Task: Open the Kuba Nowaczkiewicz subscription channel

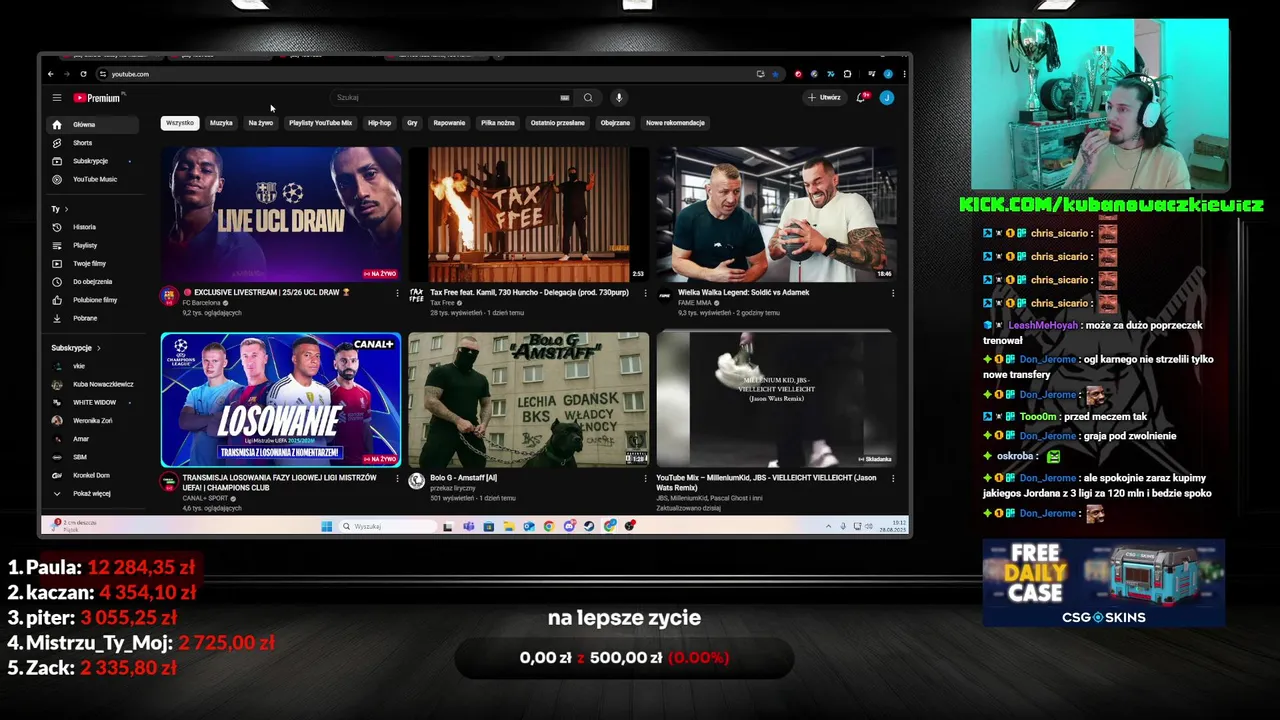Action: coord(92,384)
